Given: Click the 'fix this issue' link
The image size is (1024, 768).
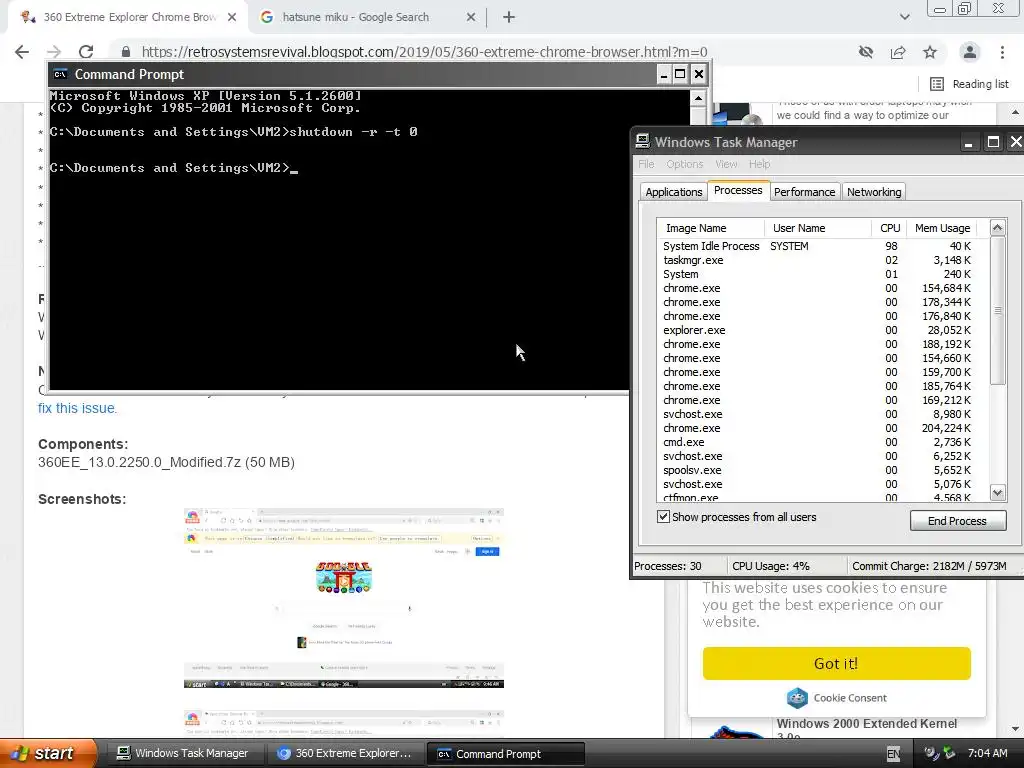Looking at the screenshot, I should click(x=77, y=408).
